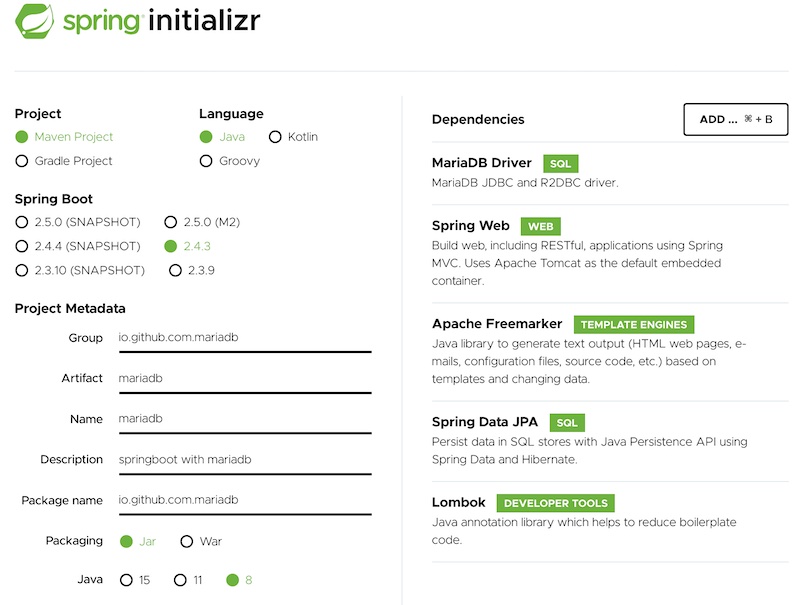Select Java 15 radio button

pos(126,580)
